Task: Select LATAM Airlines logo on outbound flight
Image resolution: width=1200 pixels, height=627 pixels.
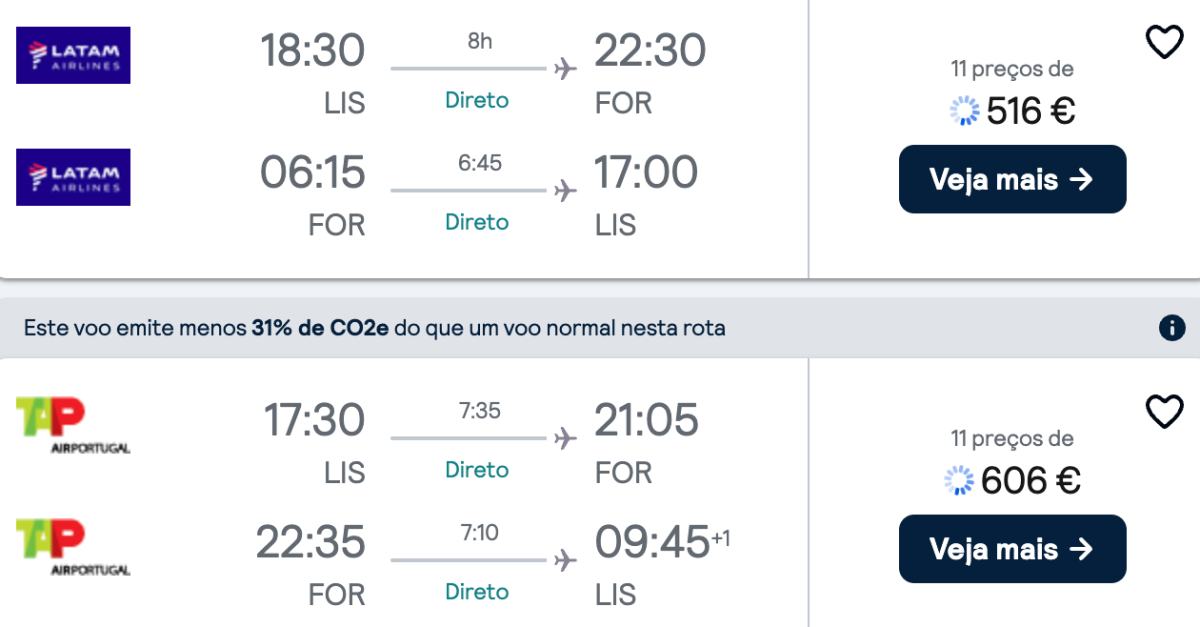Action: pyautogui.click(x=73, y=55)
